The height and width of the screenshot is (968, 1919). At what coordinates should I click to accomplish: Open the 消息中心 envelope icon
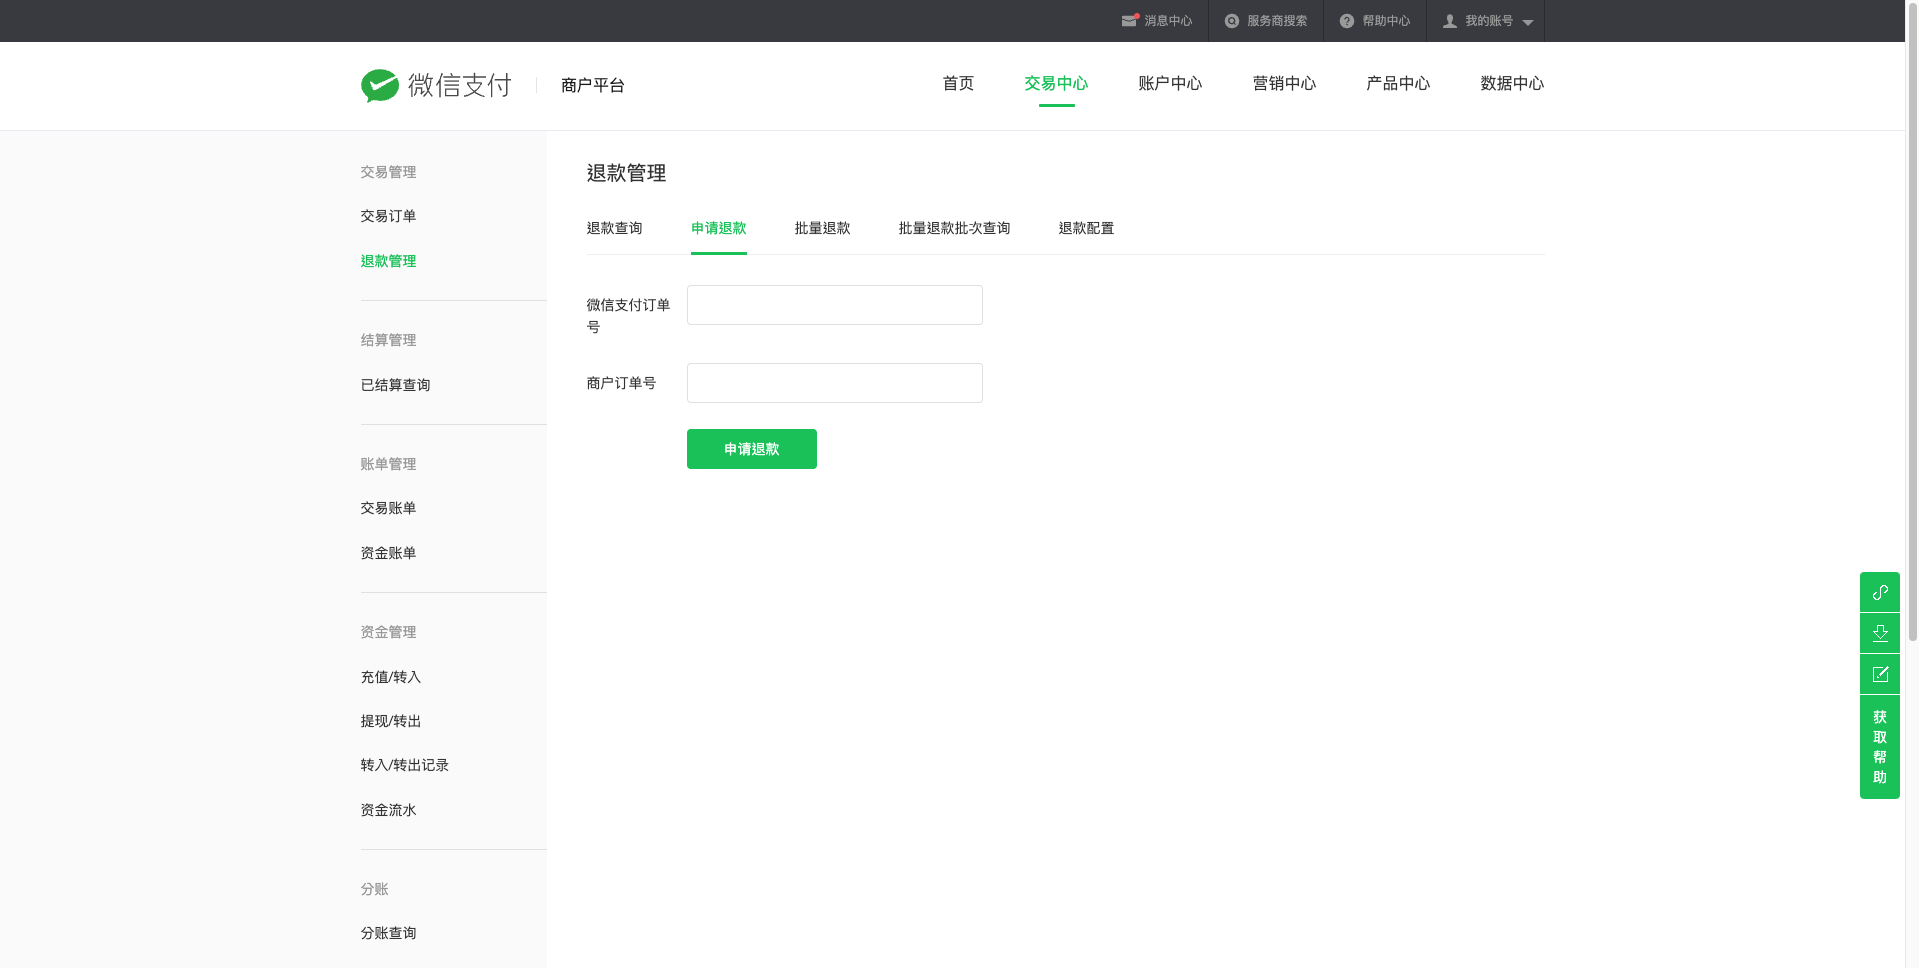[1129, 21]
